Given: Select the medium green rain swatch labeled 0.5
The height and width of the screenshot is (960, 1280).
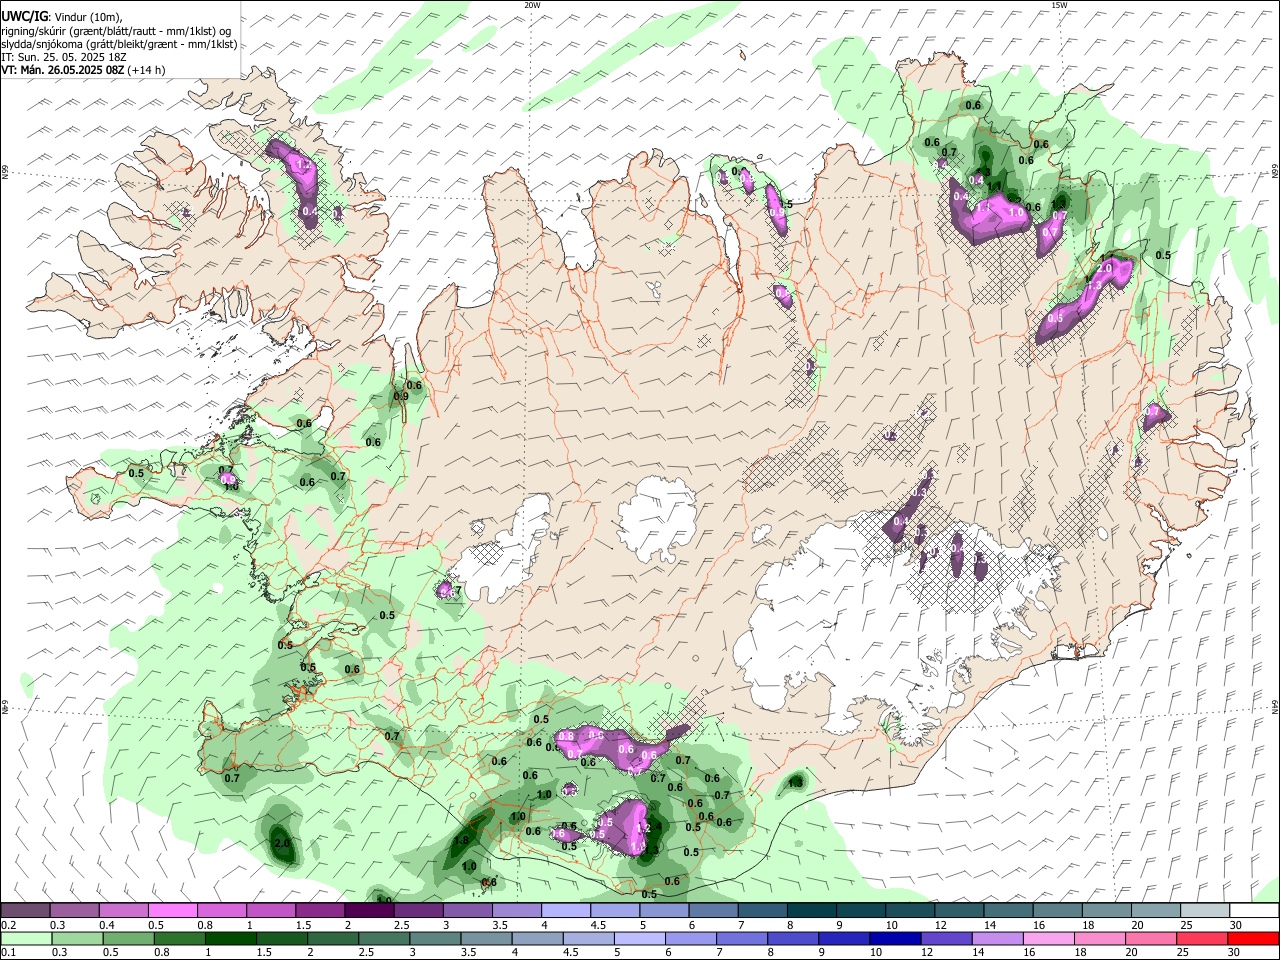Looking at the screenshot, I should [129, 938].
